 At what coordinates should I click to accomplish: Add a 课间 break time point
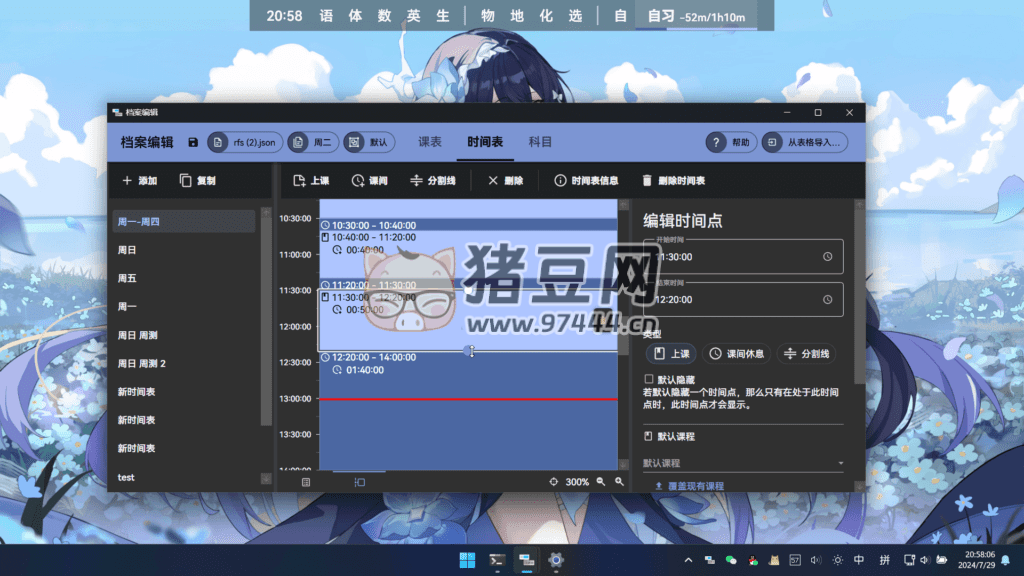coord(369,181)
